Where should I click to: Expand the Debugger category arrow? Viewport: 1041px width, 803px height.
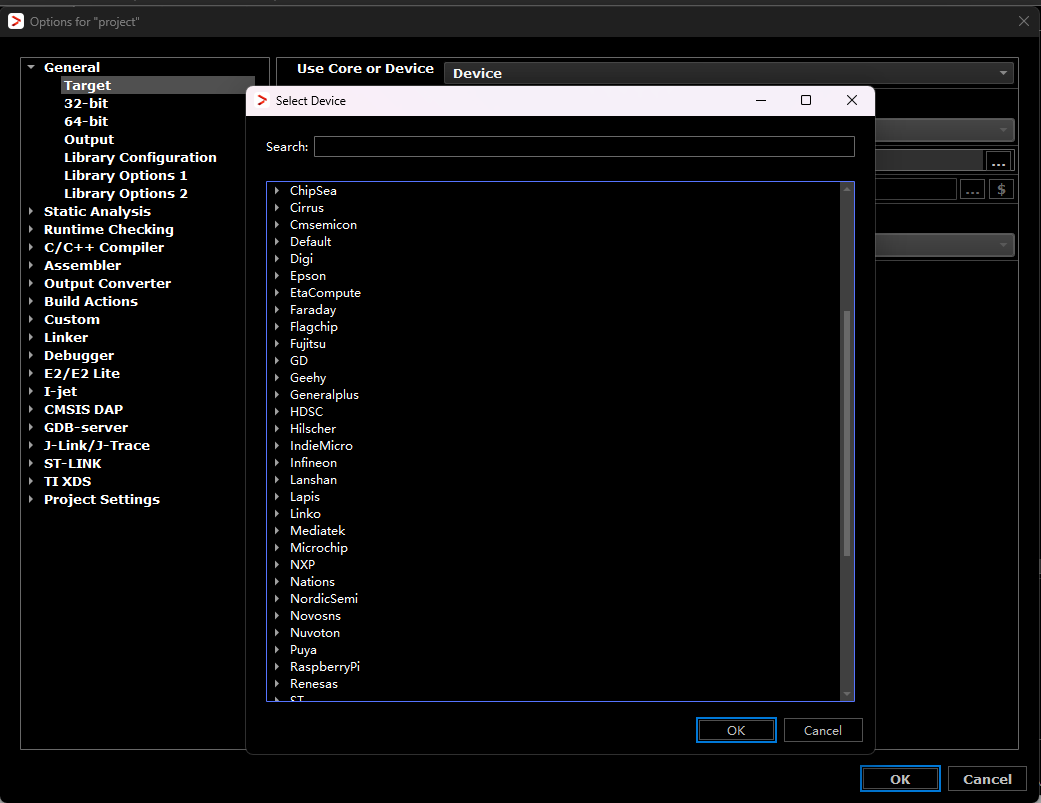(x=31, y=355)
